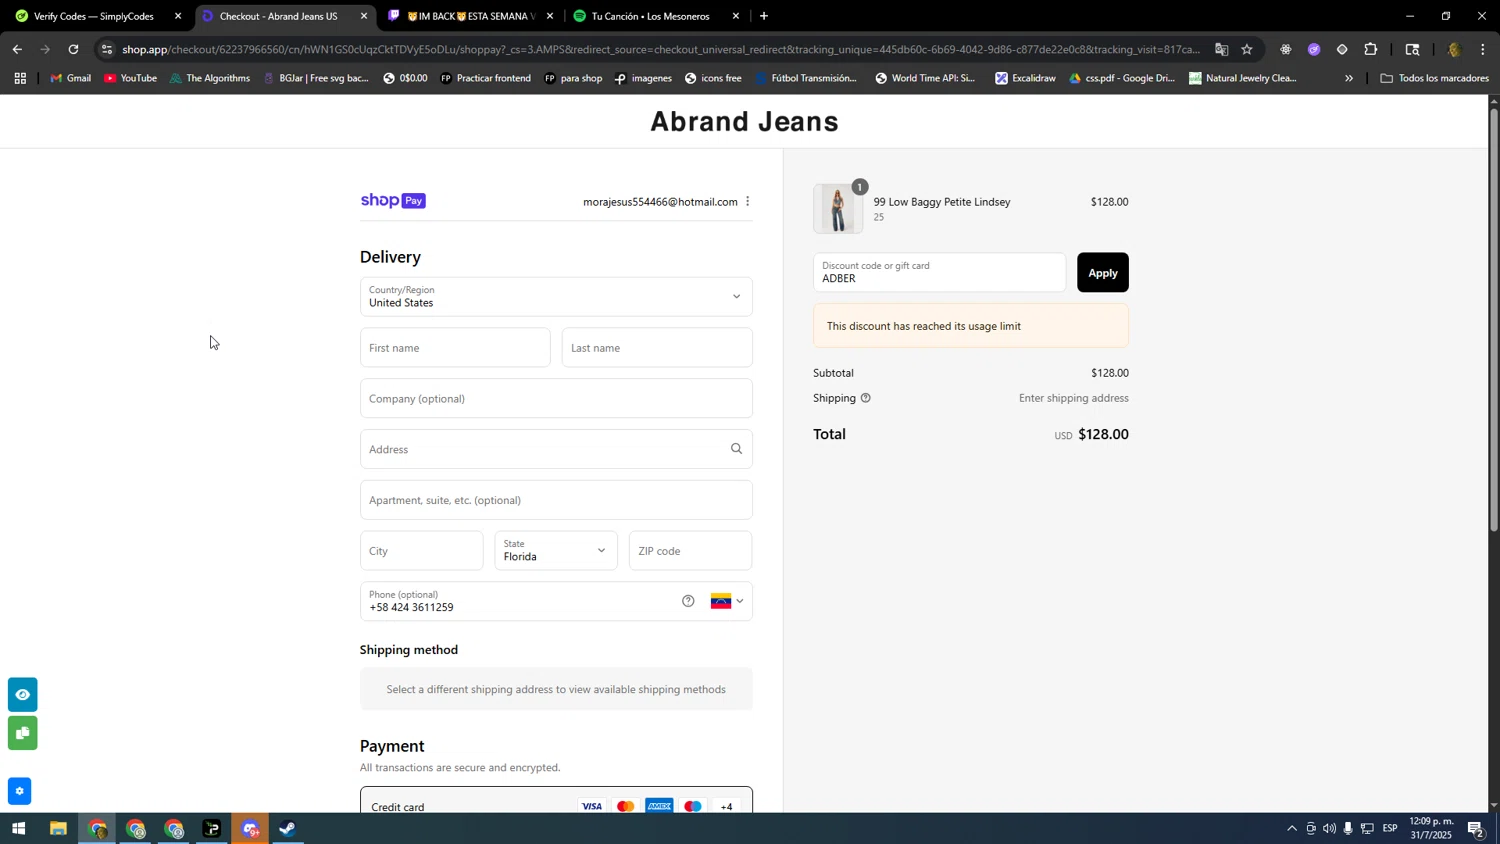Open the Google apps grid in bookmarks bar
This screenshot has height=844, width=1500.
20,78
